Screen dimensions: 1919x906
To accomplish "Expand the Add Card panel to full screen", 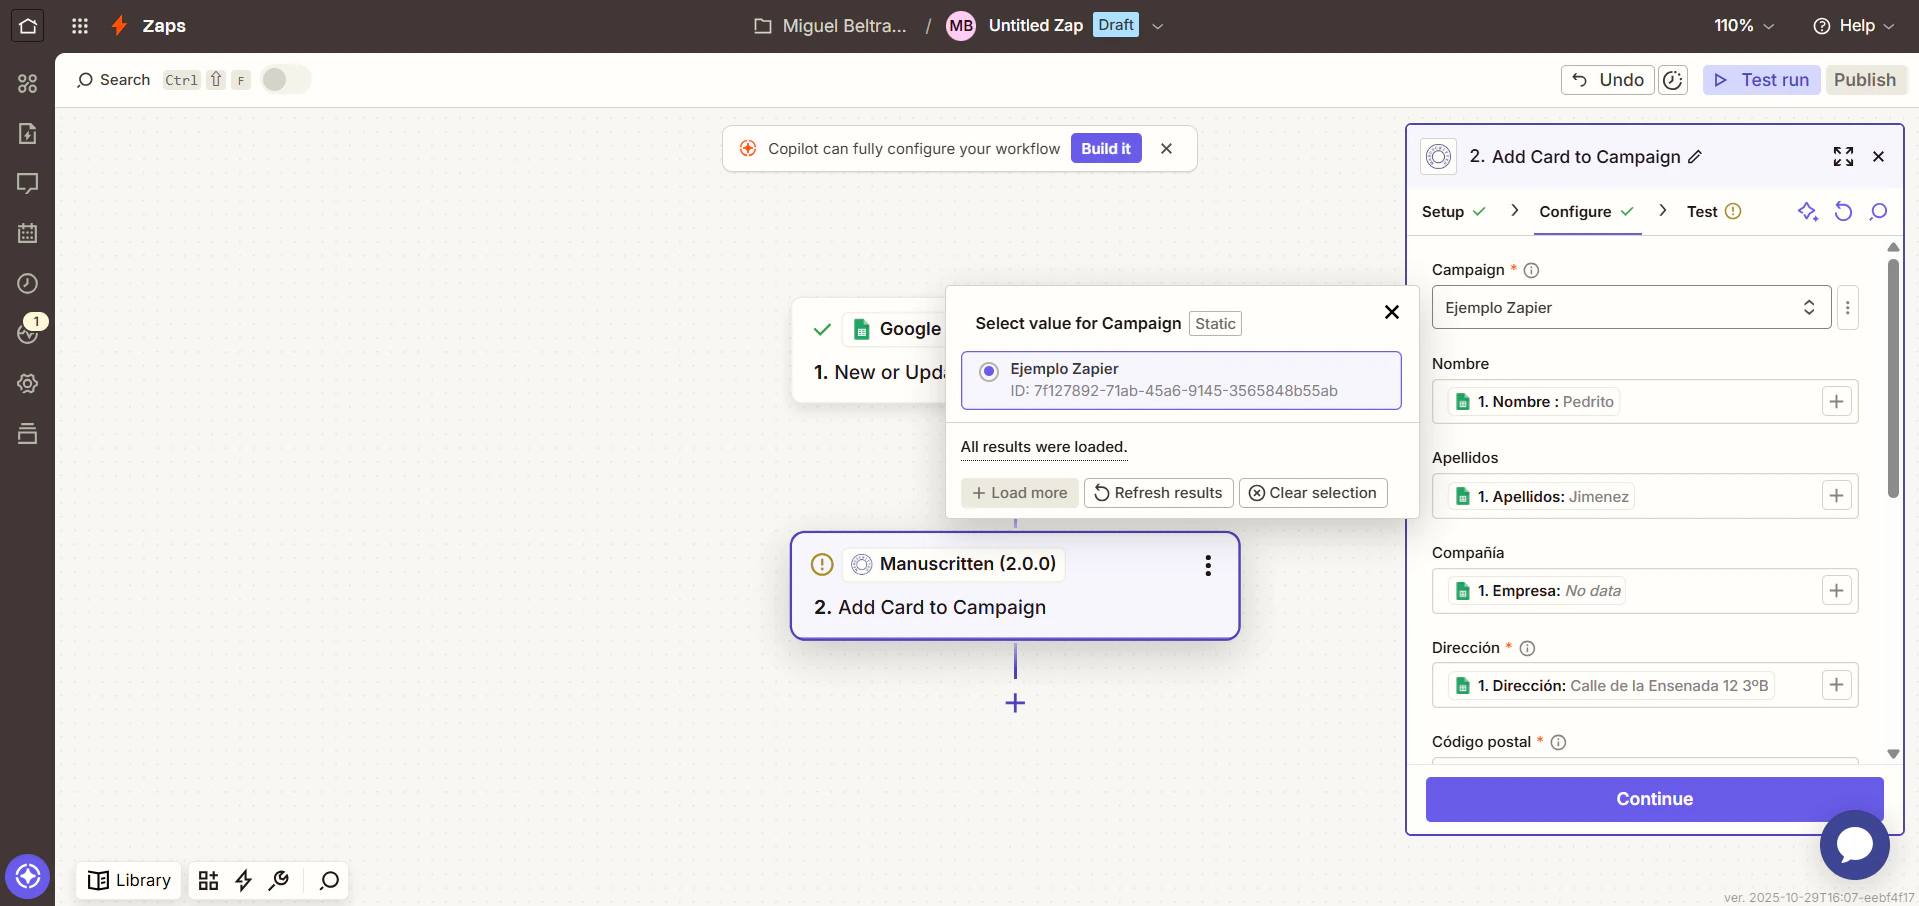I will 1844,156.
